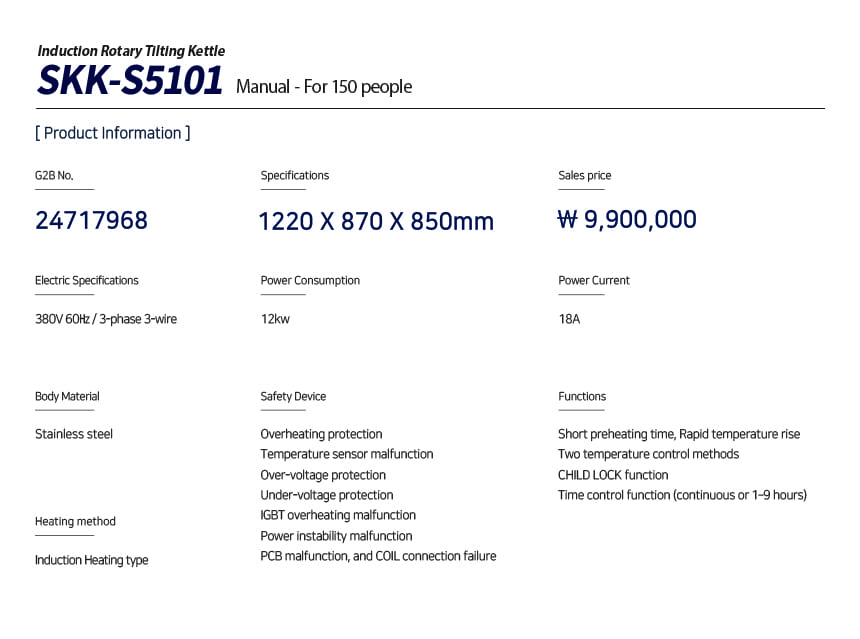The width and height of the screenshot is (860, 639).
Task: Click the Electric Specifications label
Action: click(x=86, y=281)
